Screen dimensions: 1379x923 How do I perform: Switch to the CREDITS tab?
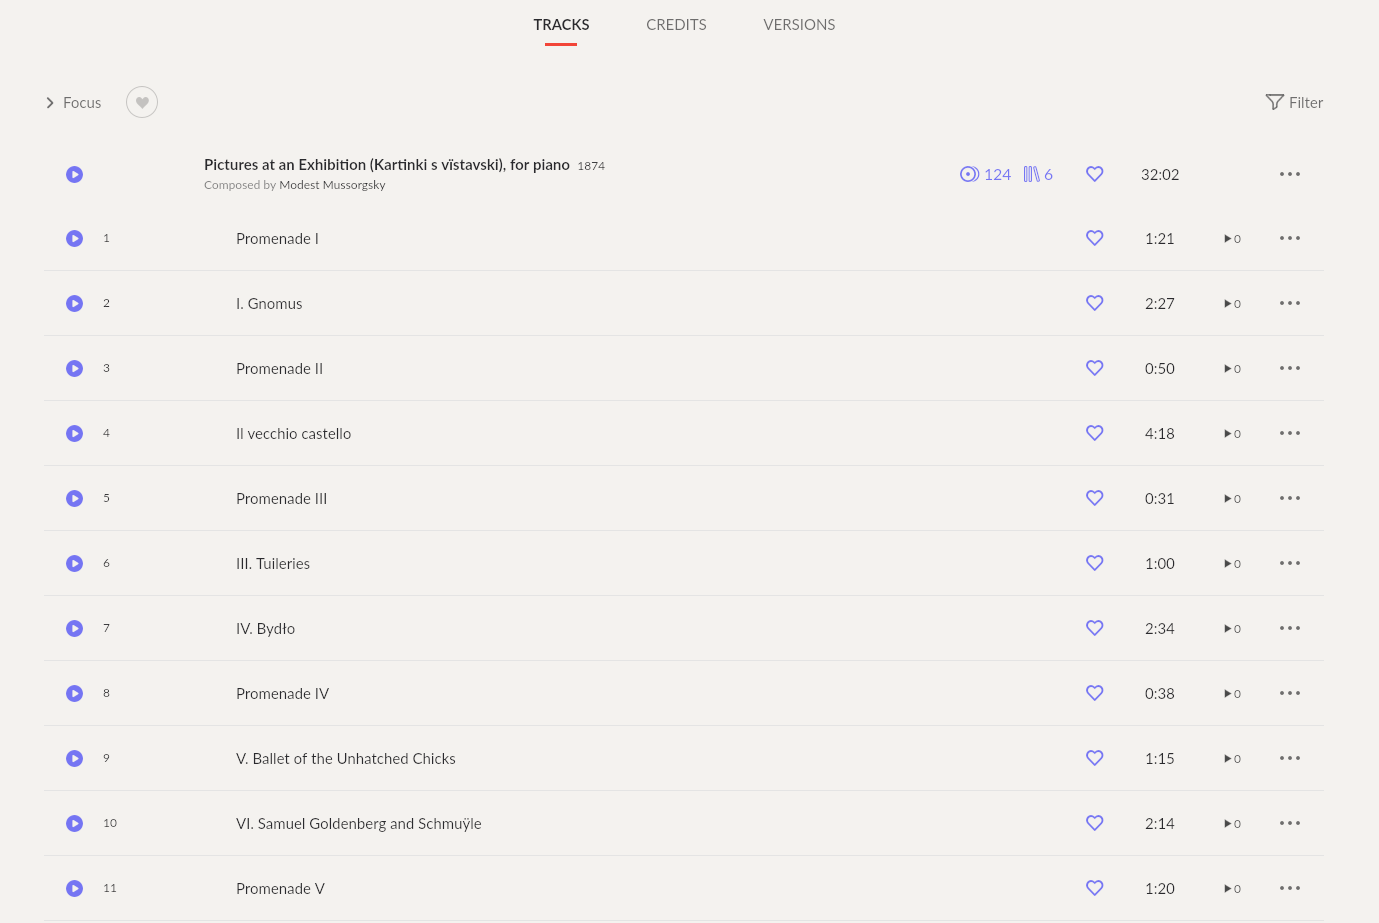676,24
